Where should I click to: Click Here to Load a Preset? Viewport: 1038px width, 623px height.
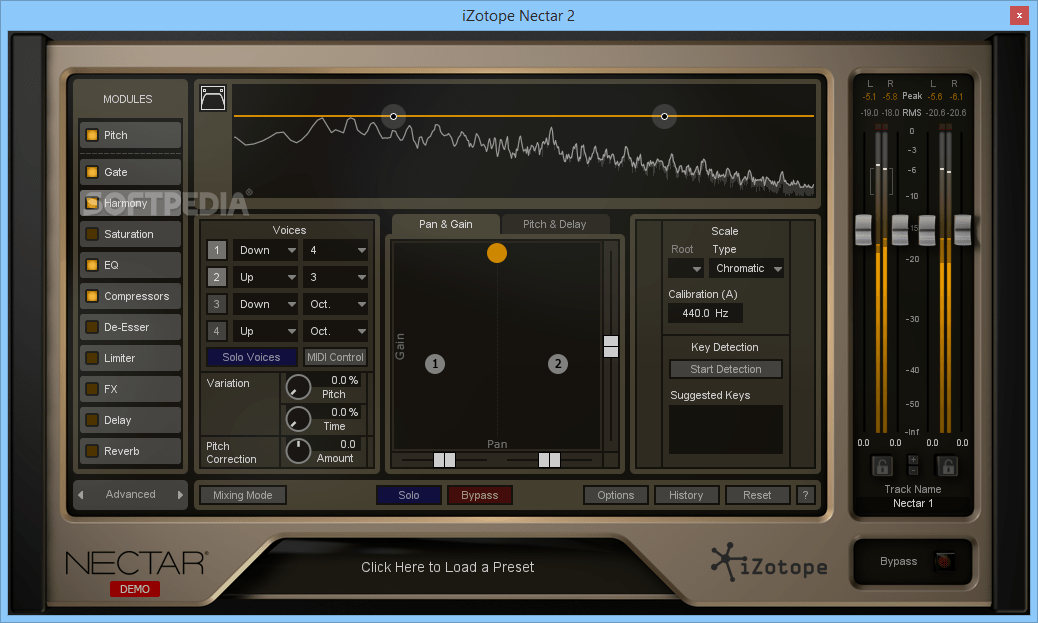[448, 566]
